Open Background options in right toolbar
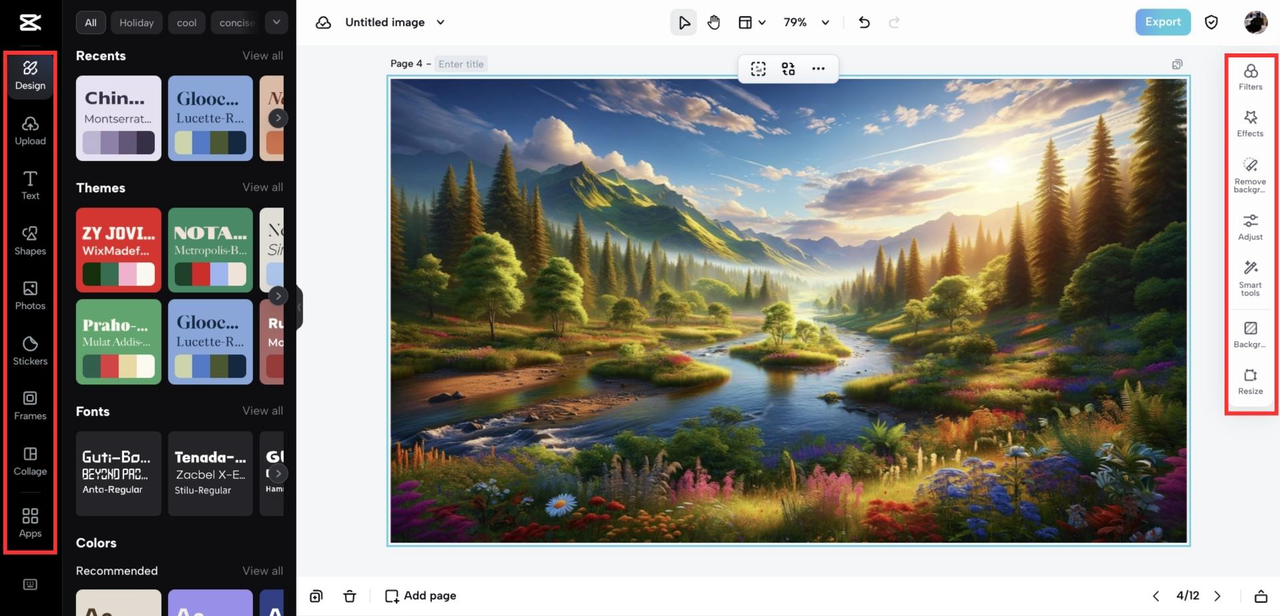This screenshot has width=1280, height=616. coord(1250,335)
